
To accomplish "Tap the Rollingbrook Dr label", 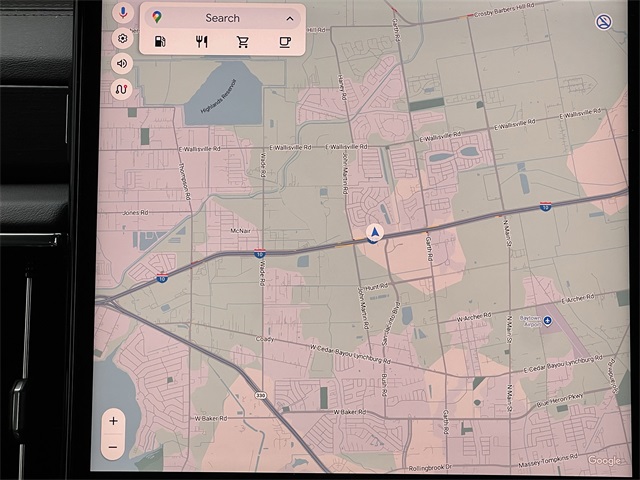I will [x=430, y=468].
